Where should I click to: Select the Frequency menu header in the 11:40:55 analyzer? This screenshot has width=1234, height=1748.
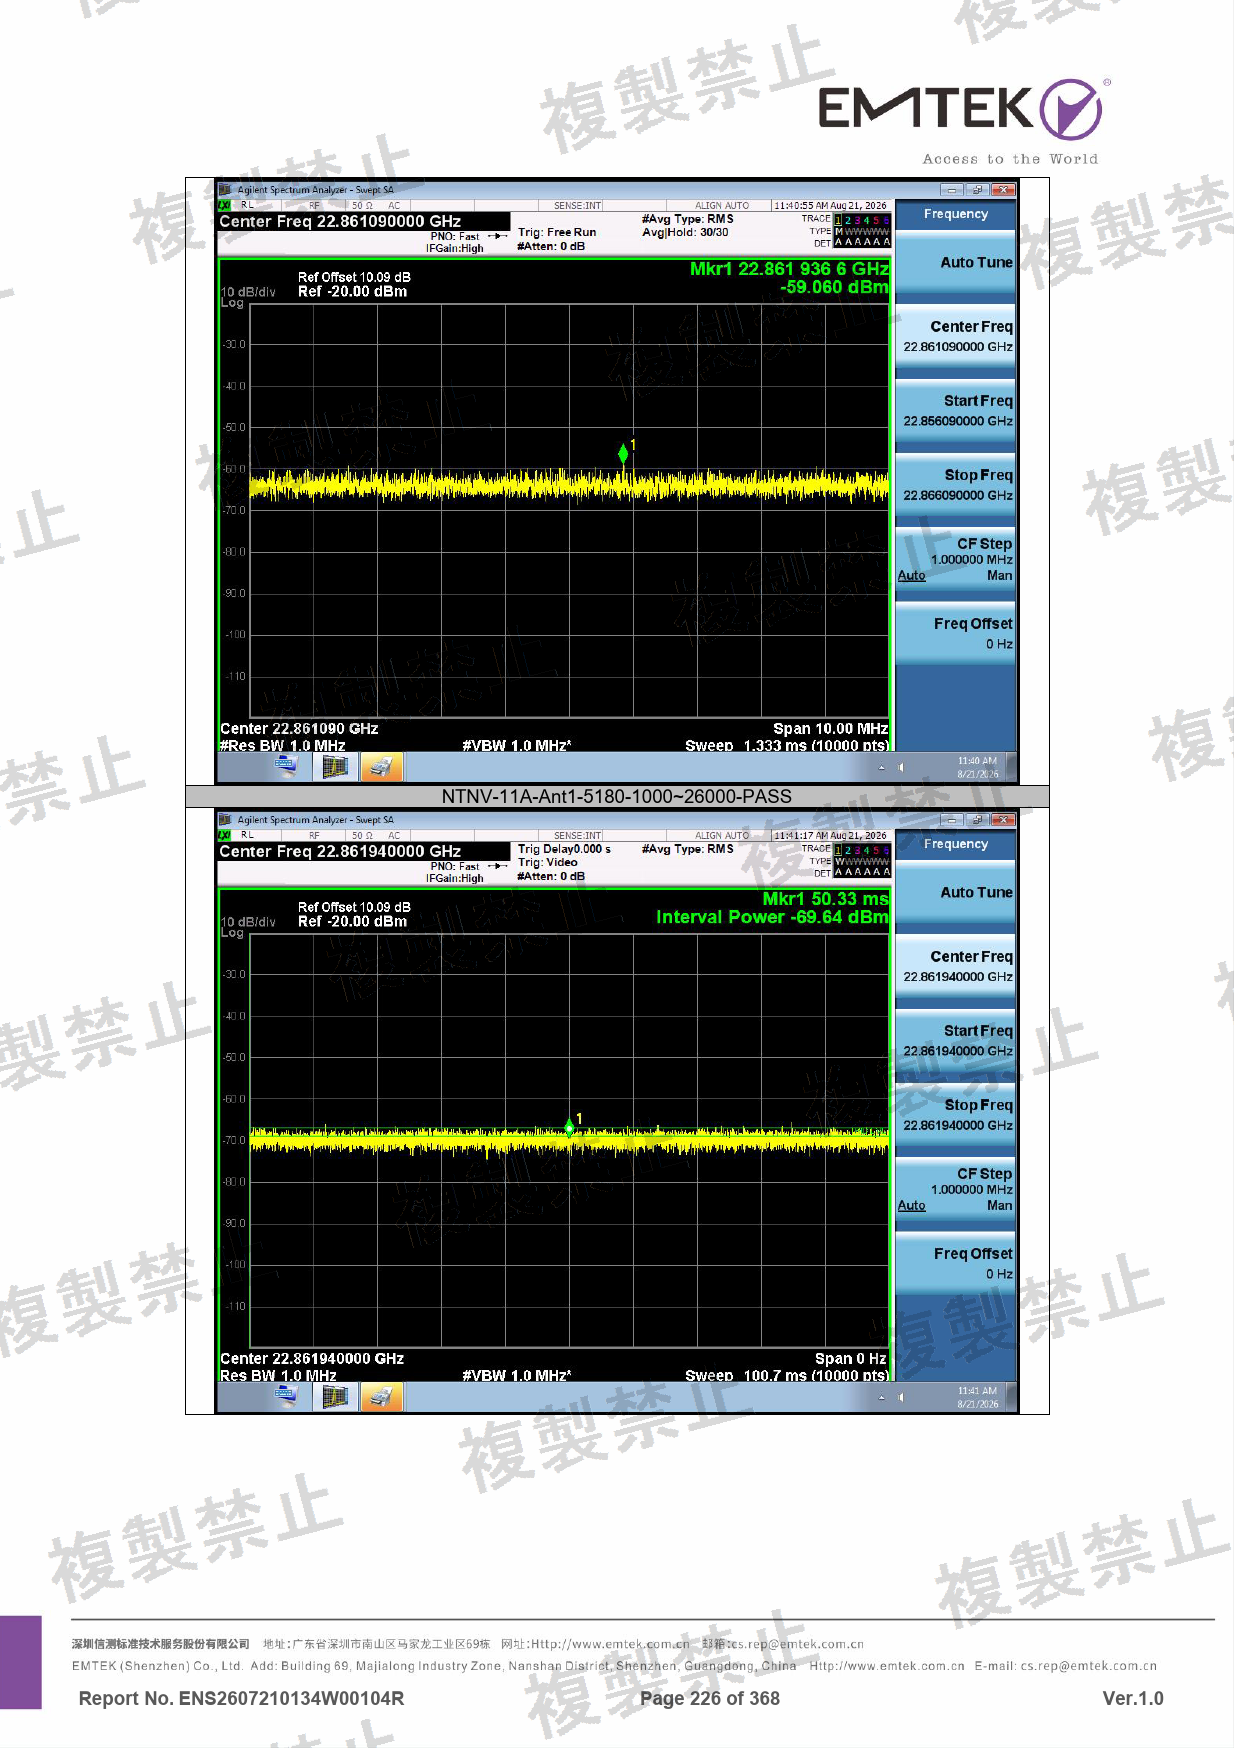pos(955,214)
